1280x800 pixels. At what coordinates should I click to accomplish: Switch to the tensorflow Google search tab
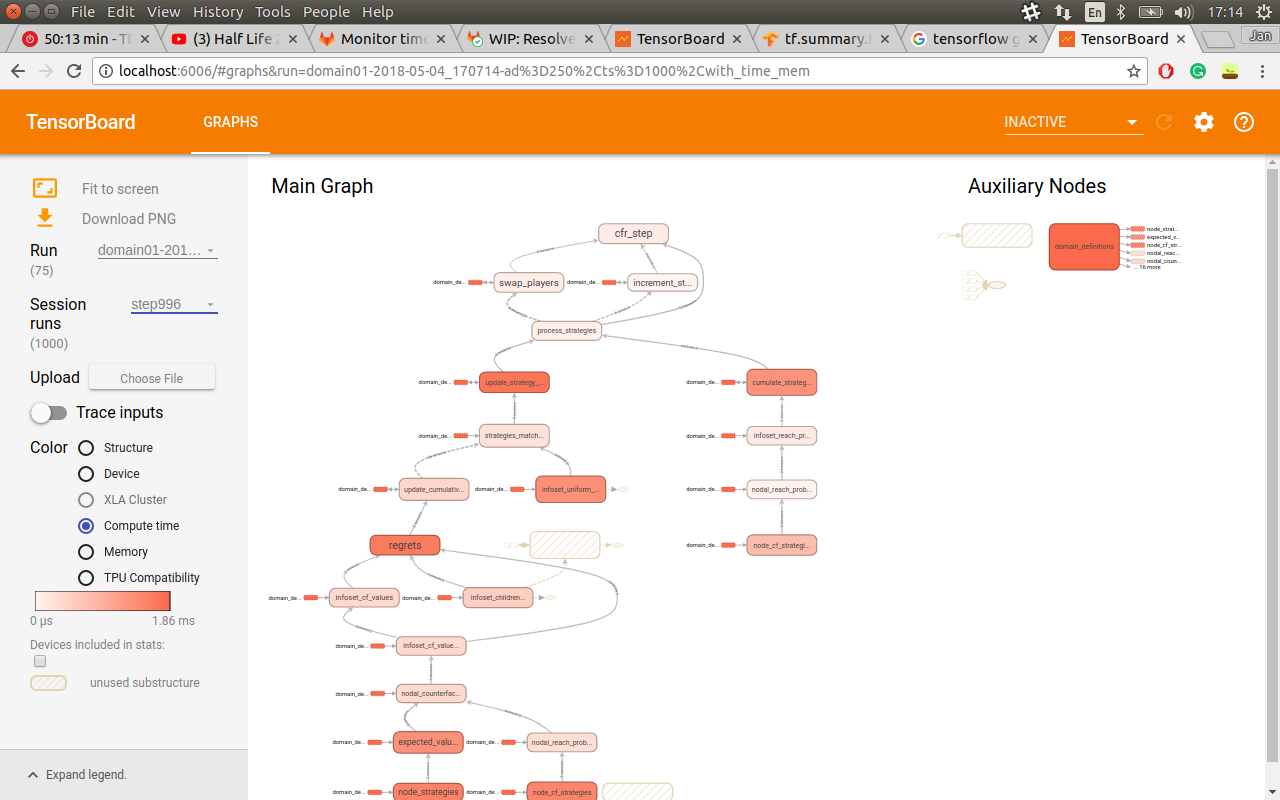point(976,39)
